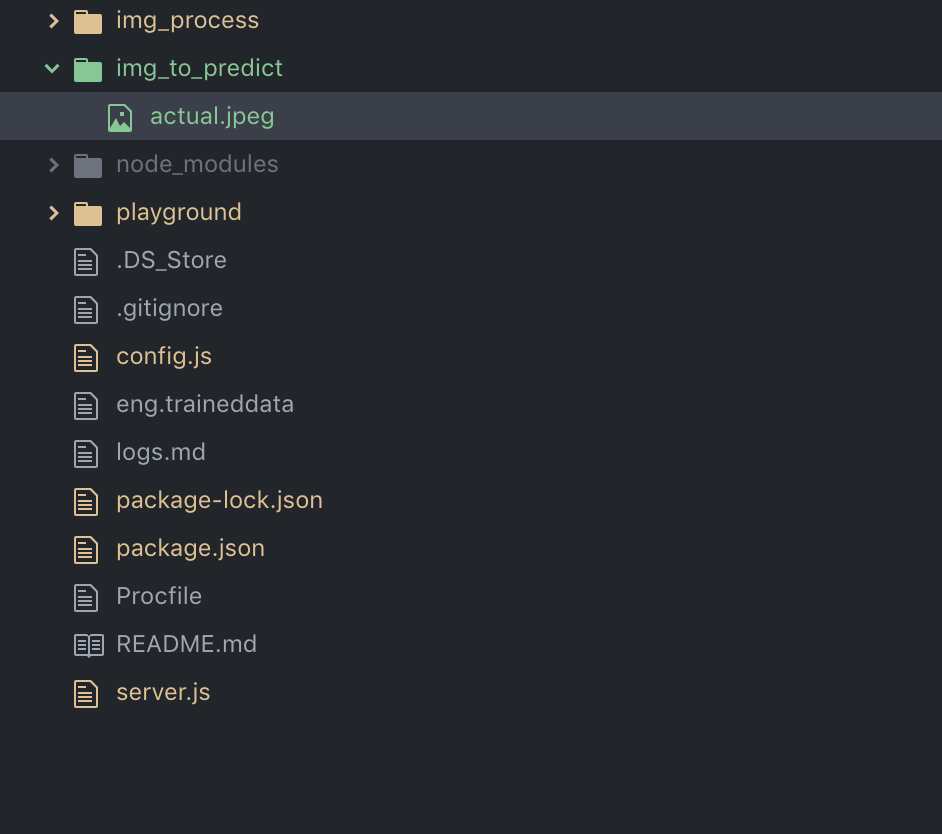Viewport: 942px width, 834px height.
Task: Click the img_process folder icon
Action: [88, 21]
